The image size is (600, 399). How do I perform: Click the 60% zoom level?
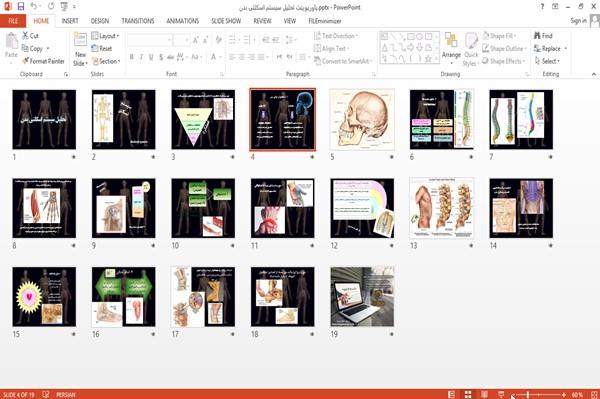pos(577,394)
